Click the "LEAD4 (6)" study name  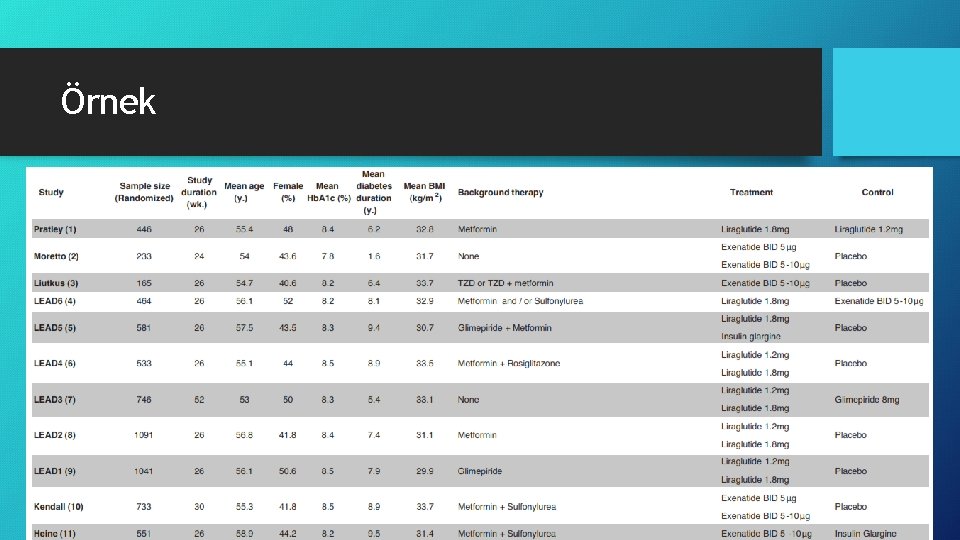[x=54, y=364]
